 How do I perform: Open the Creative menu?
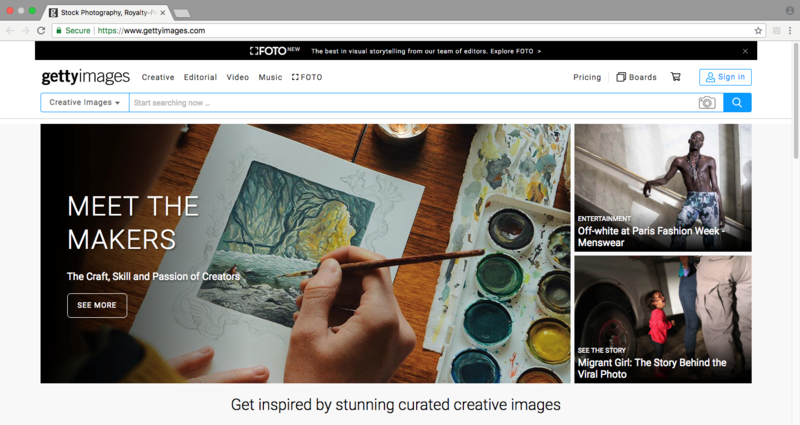click(x=158, y=77)
